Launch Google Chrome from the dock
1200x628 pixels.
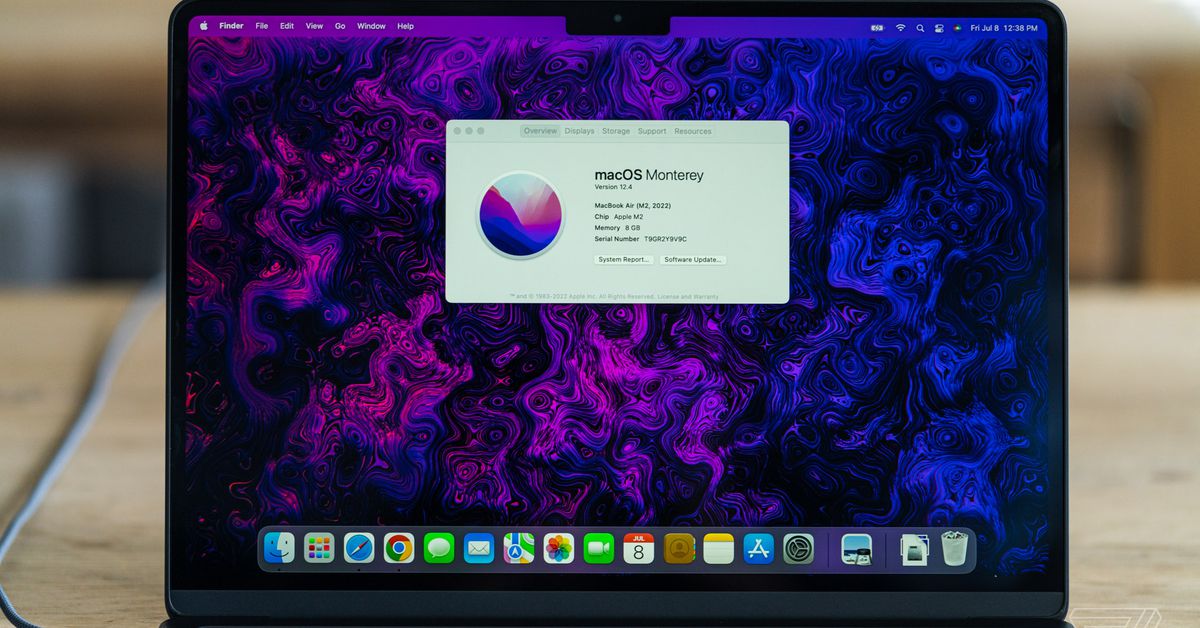point(399,548)
